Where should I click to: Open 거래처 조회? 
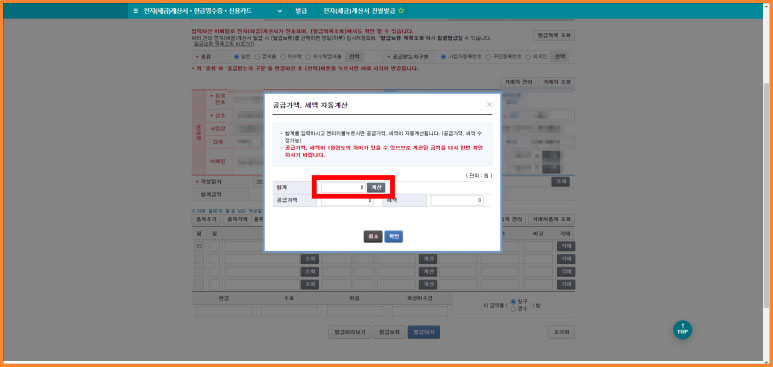[556, 82]
